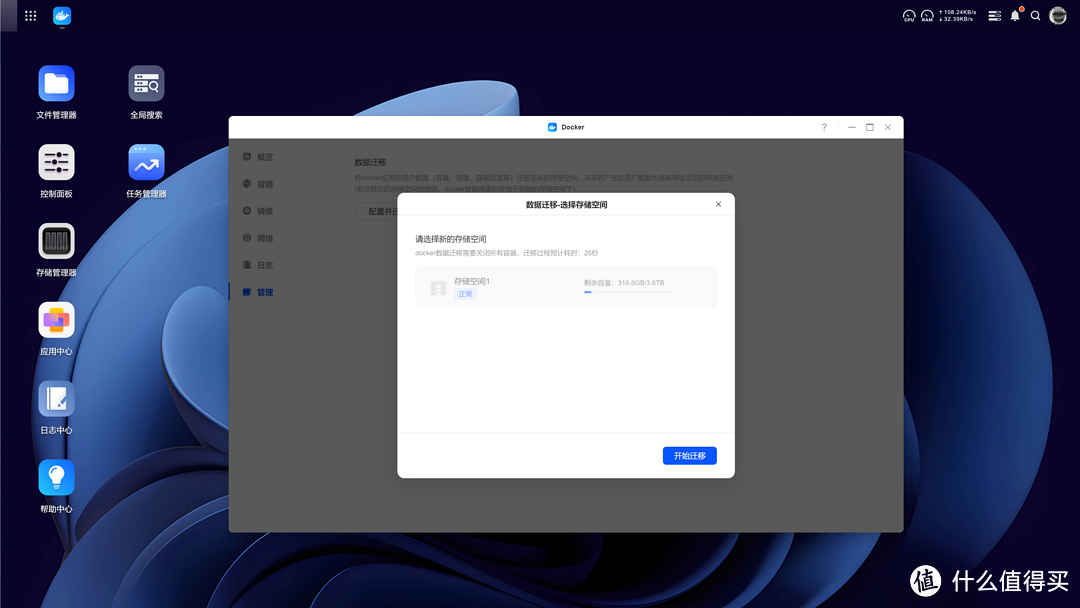The width and height of the screenshot is (1080, 608).
Task: Click the CPU usage indicator icon
Action: click(x=908, y=16)
